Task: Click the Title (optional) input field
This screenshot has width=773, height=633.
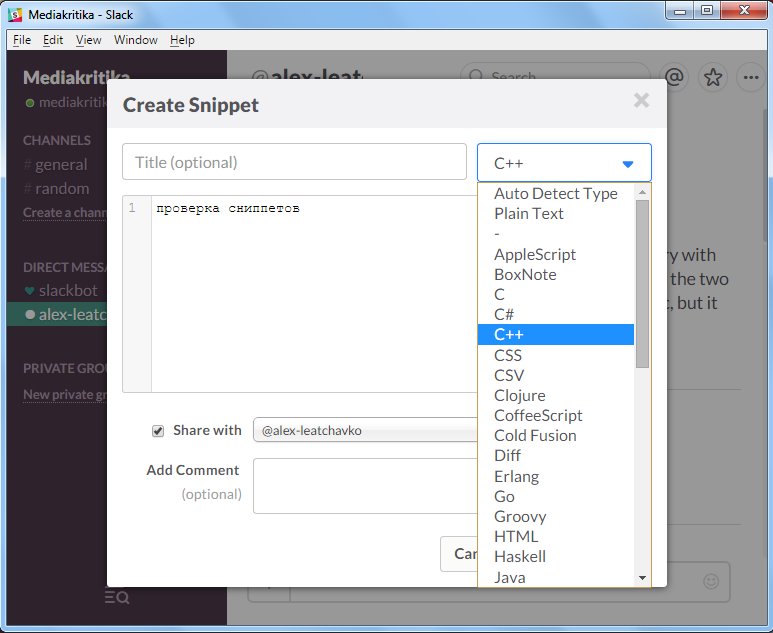Action: pyautogui.click(x=294, y=162)
